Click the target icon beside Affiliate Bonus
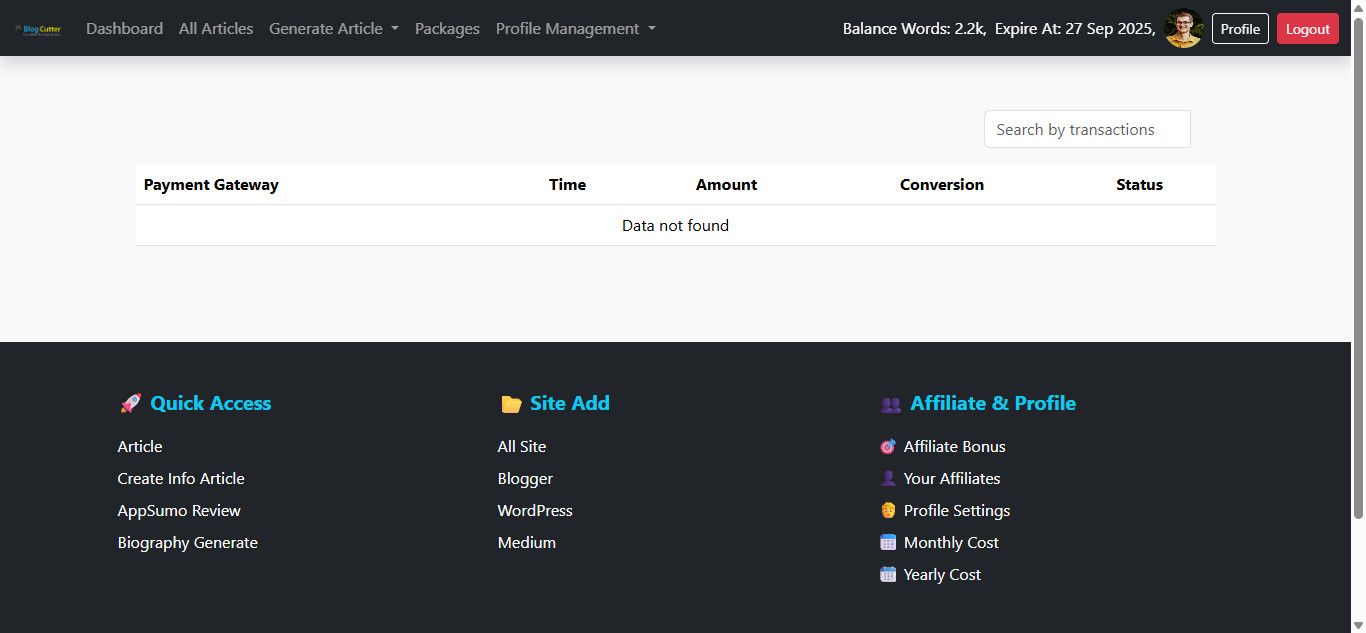Screen dimensions: 1366x633 pos(888,447)
